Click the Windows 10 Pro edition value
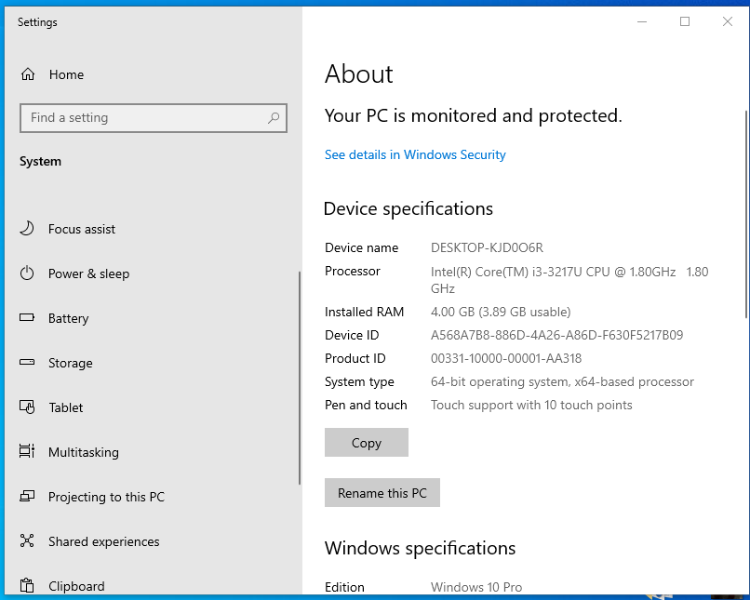Viewport: 750px width, 600px height. coord(476,587)
